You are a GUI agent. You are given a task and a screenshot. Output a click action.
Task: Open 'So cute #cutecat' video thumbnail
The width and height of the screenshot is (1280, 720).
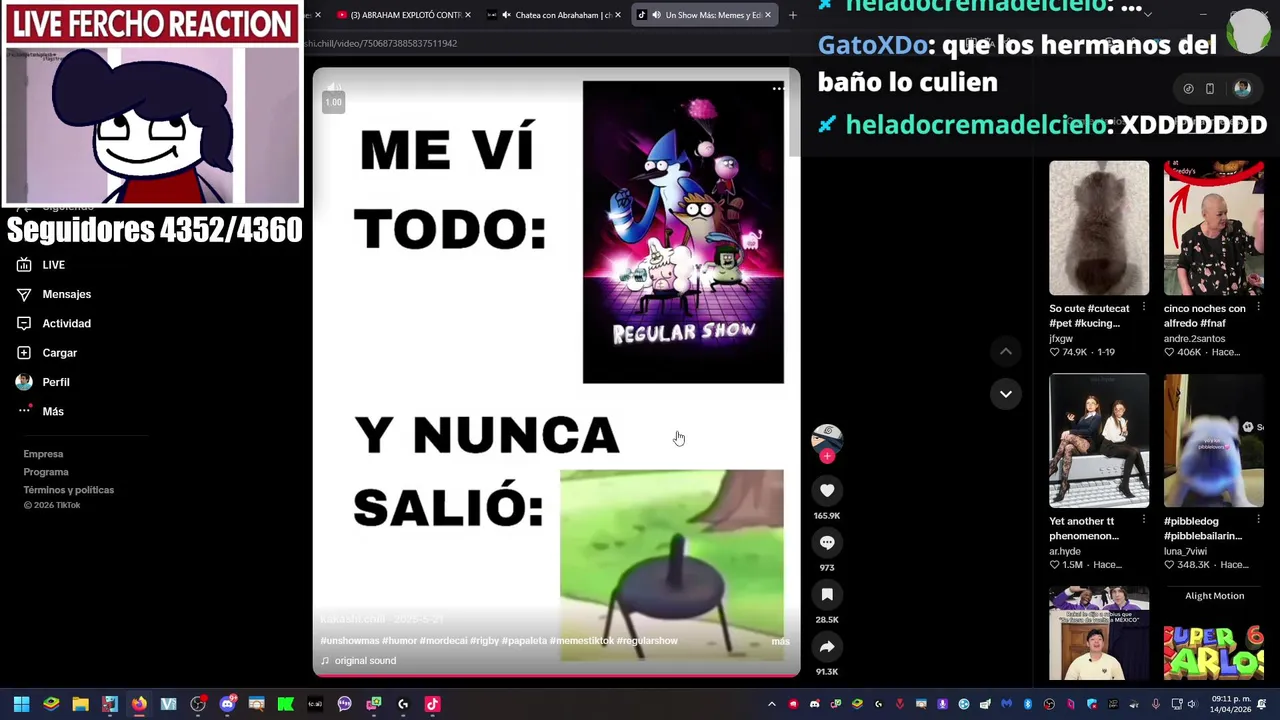coord(1099,228)
